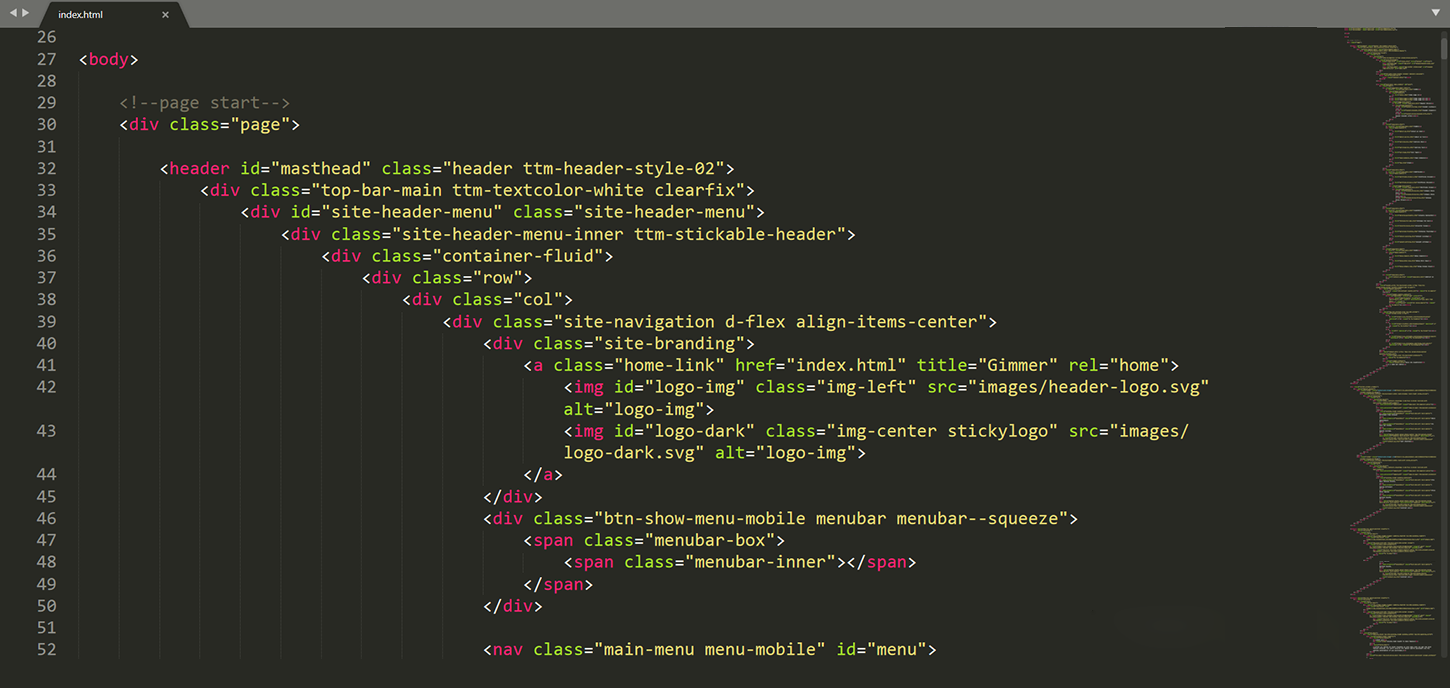Click the tab forward navigation arrow
This screenshot has width=1450, height=688.
tap(26, 12)
